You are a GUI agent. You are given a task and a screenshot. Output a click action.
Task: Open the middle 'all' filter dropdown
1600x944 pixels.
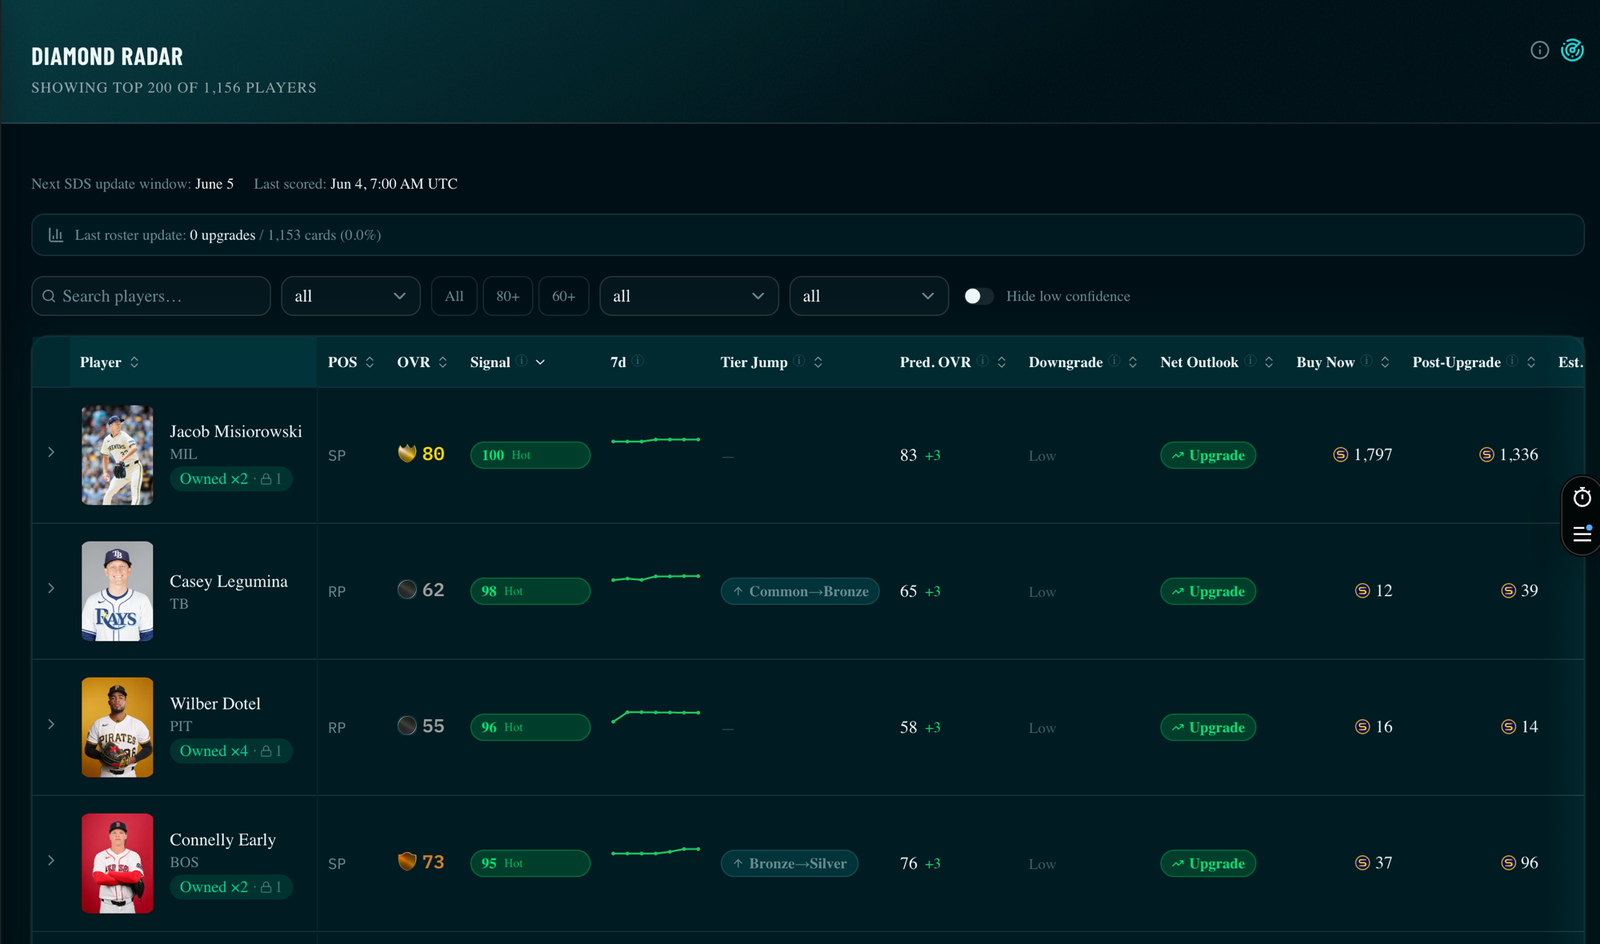(x=689, y=296)
